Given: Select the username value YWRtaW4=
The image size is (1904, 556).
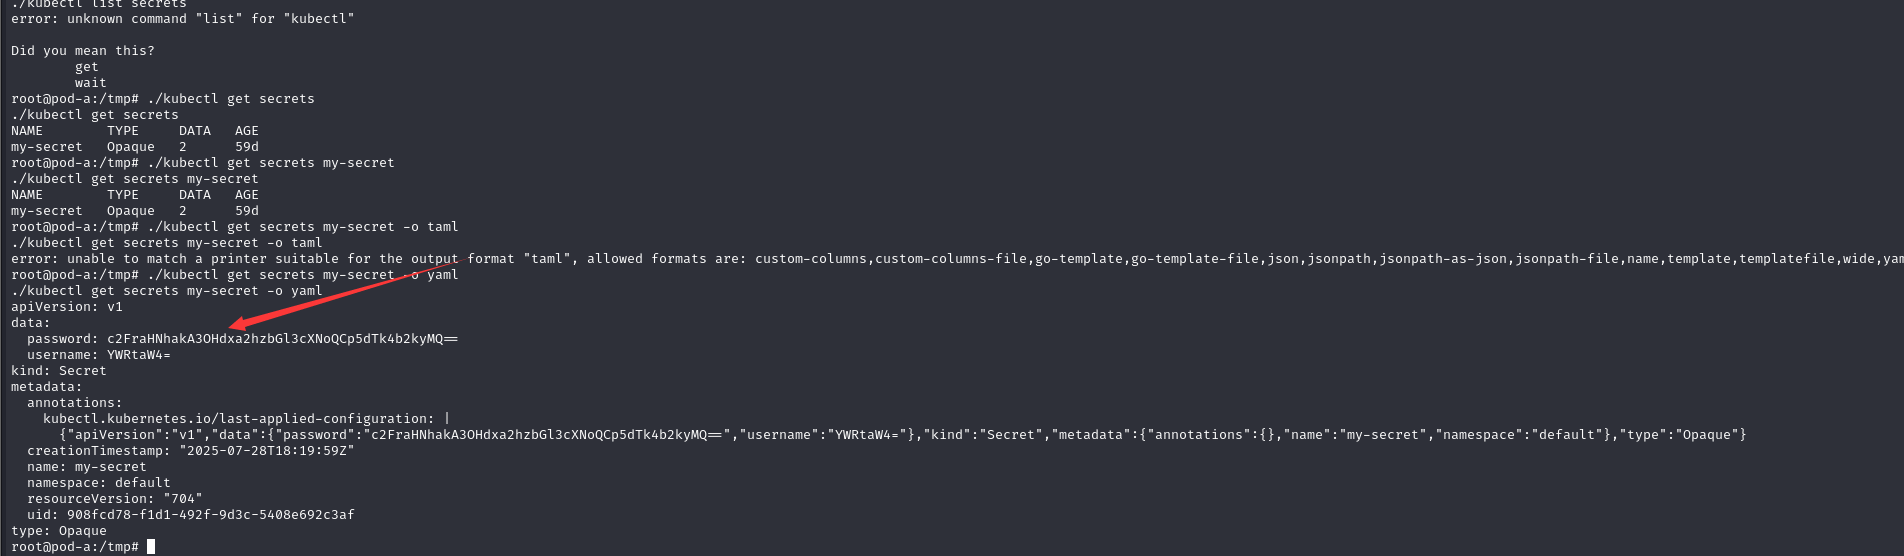Looking at the screenshot, I should (x=139, y=355).
